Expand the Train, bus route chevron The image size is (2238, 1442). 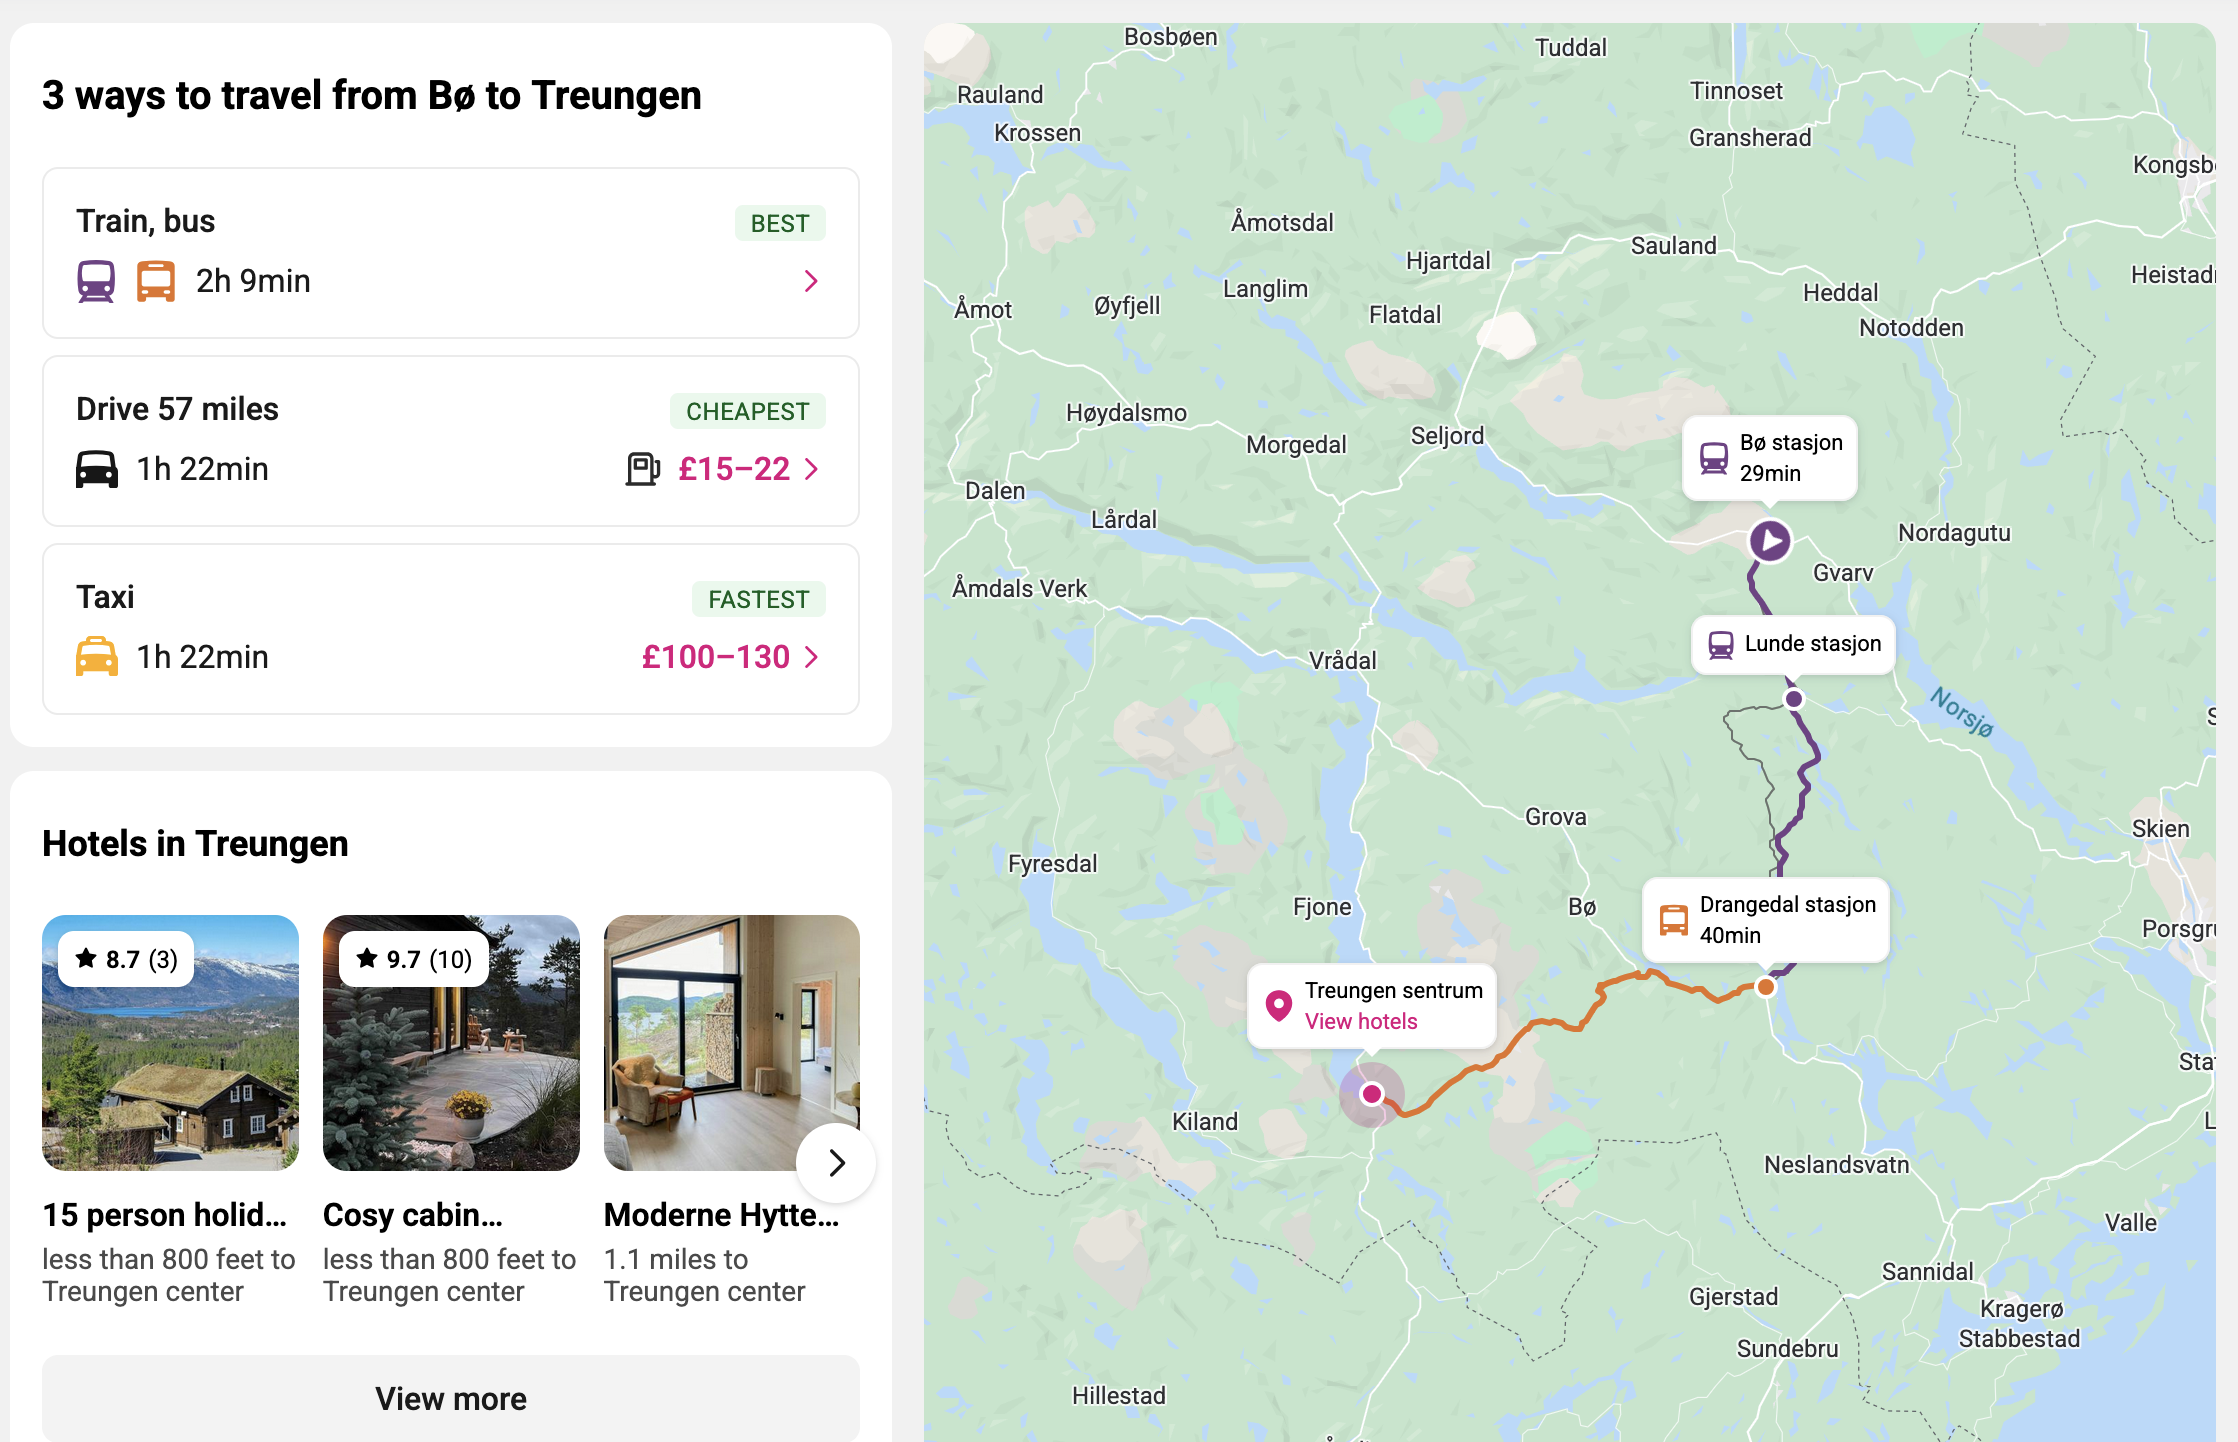coord(811,281)
